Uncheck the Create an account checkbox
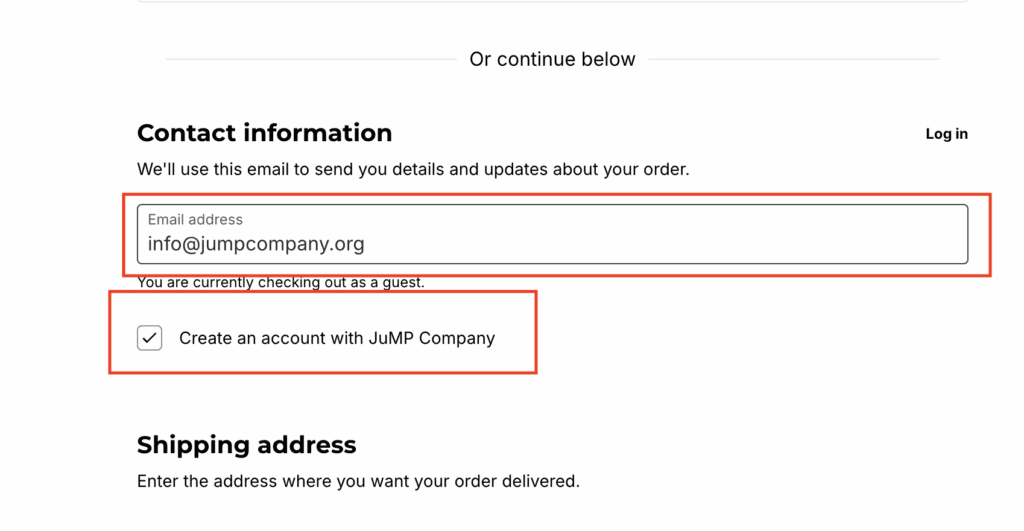 [x=150, y=338]
